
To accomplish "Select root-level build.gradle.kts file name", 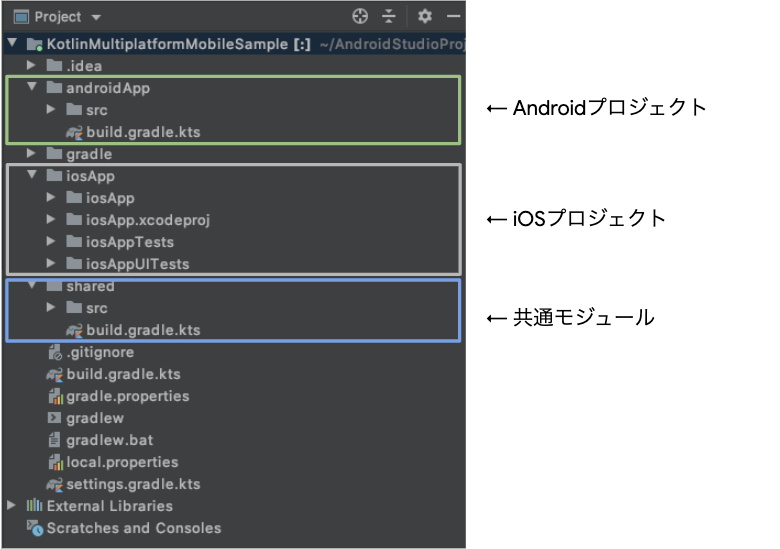I will point(123,374).
